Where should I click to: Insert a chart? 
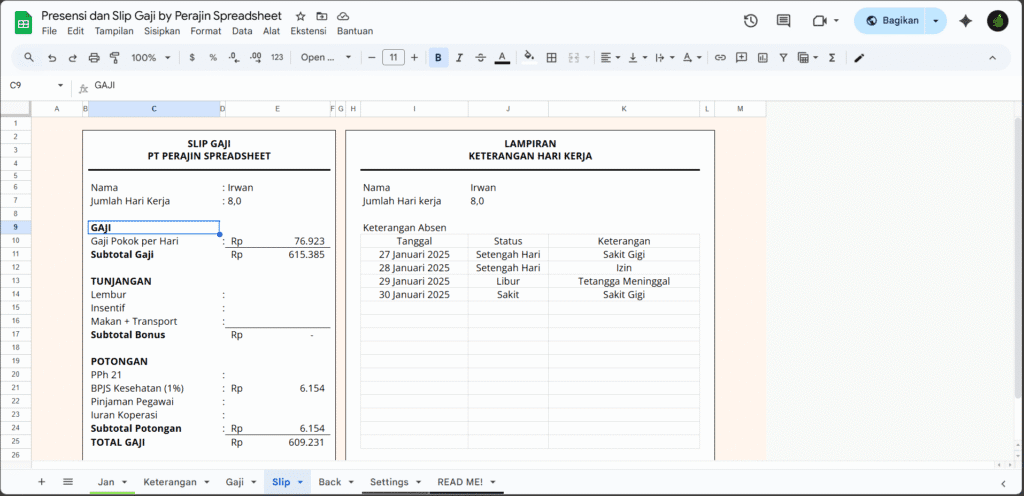tap(762, 57)
